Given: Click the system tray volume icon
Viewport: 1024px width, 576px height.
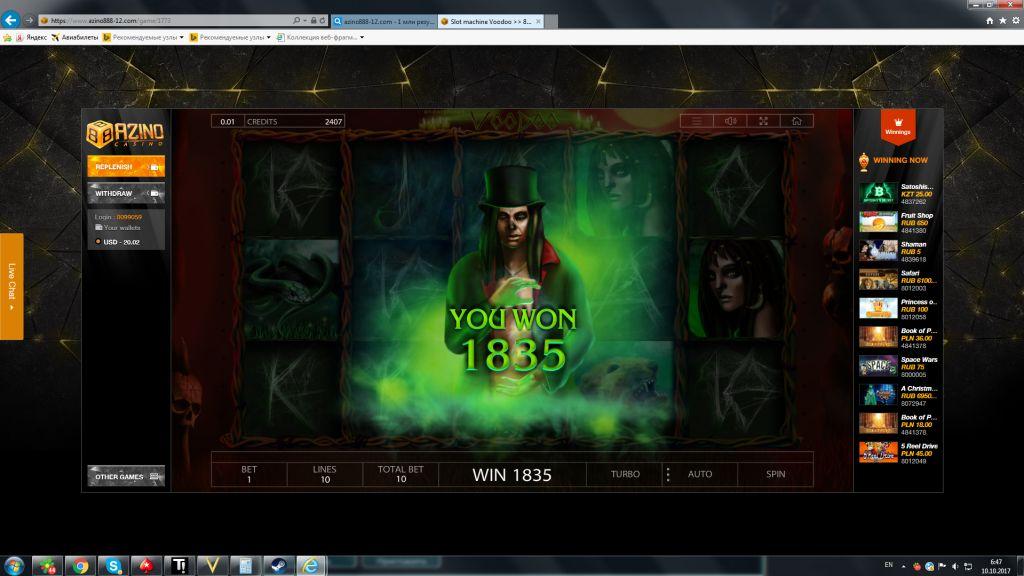Looking at the screenshot, I should 955,566.
